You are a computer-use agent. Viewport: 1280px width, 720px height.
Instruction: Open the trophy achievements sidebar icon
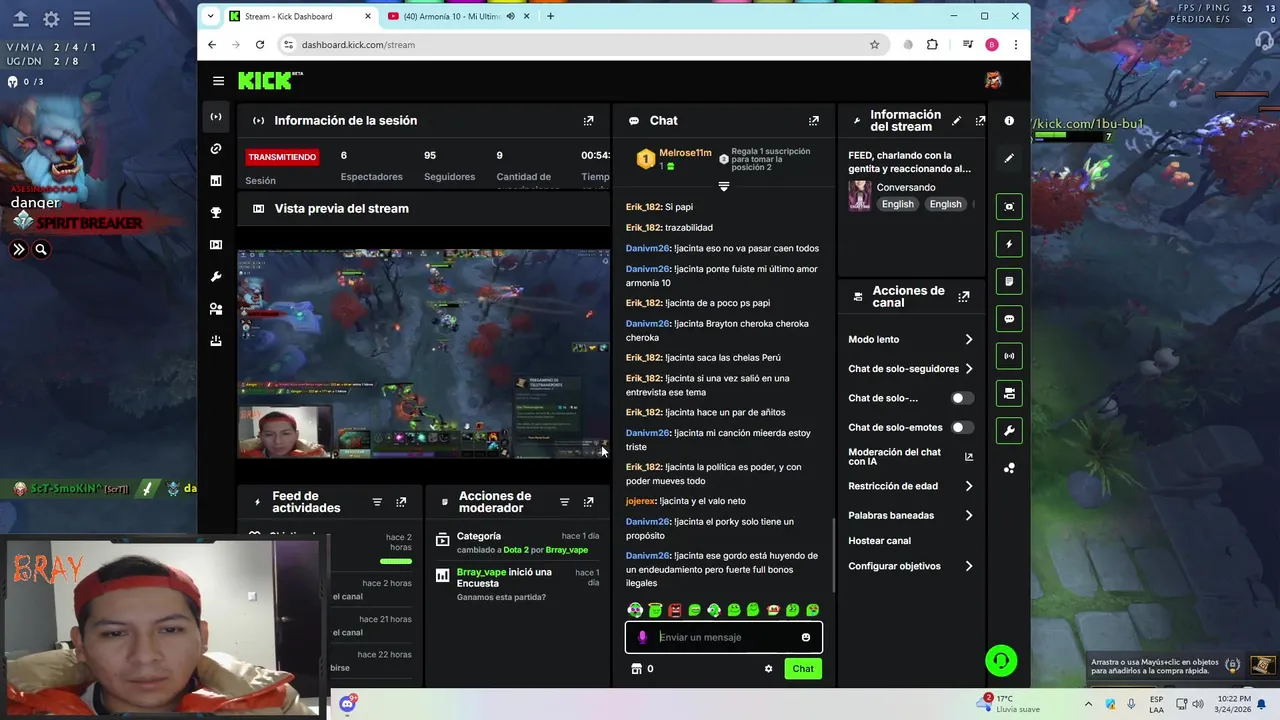[216, 213]
